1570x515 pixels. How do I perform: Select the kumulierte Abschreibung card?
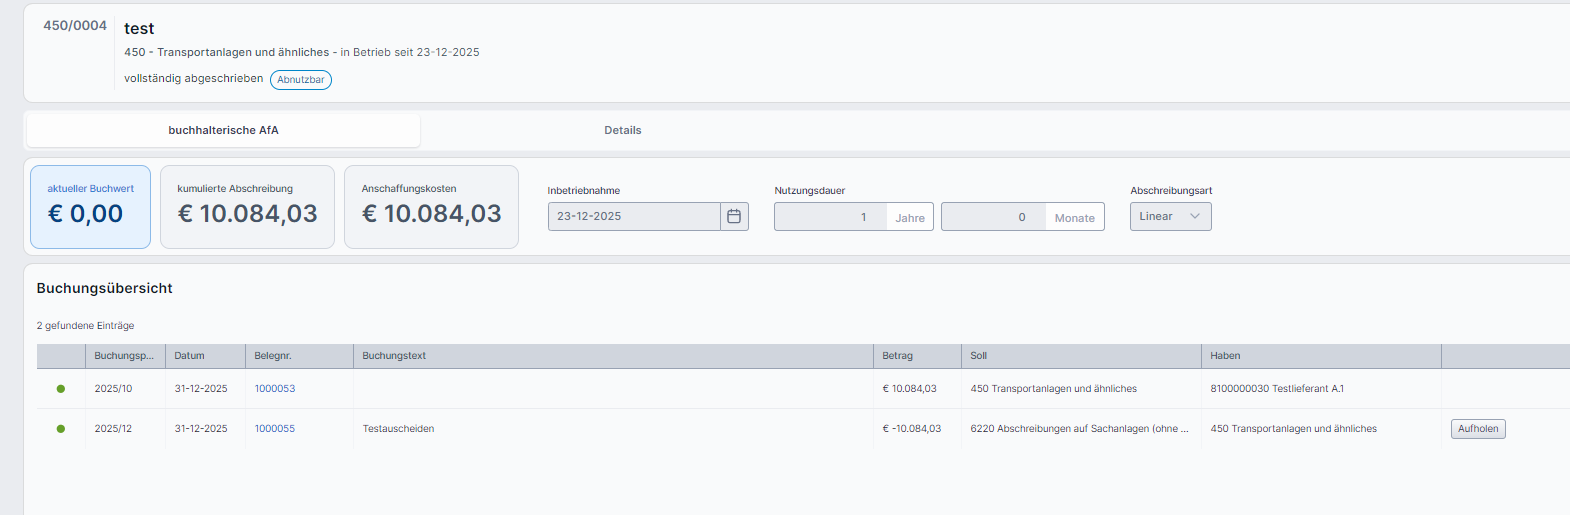pyautogui.click(x=247, y=207)
